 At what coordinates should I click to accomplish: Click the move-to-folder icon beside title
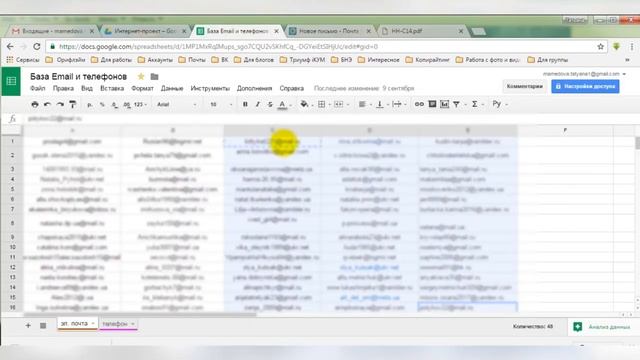(x=154, y=76)
